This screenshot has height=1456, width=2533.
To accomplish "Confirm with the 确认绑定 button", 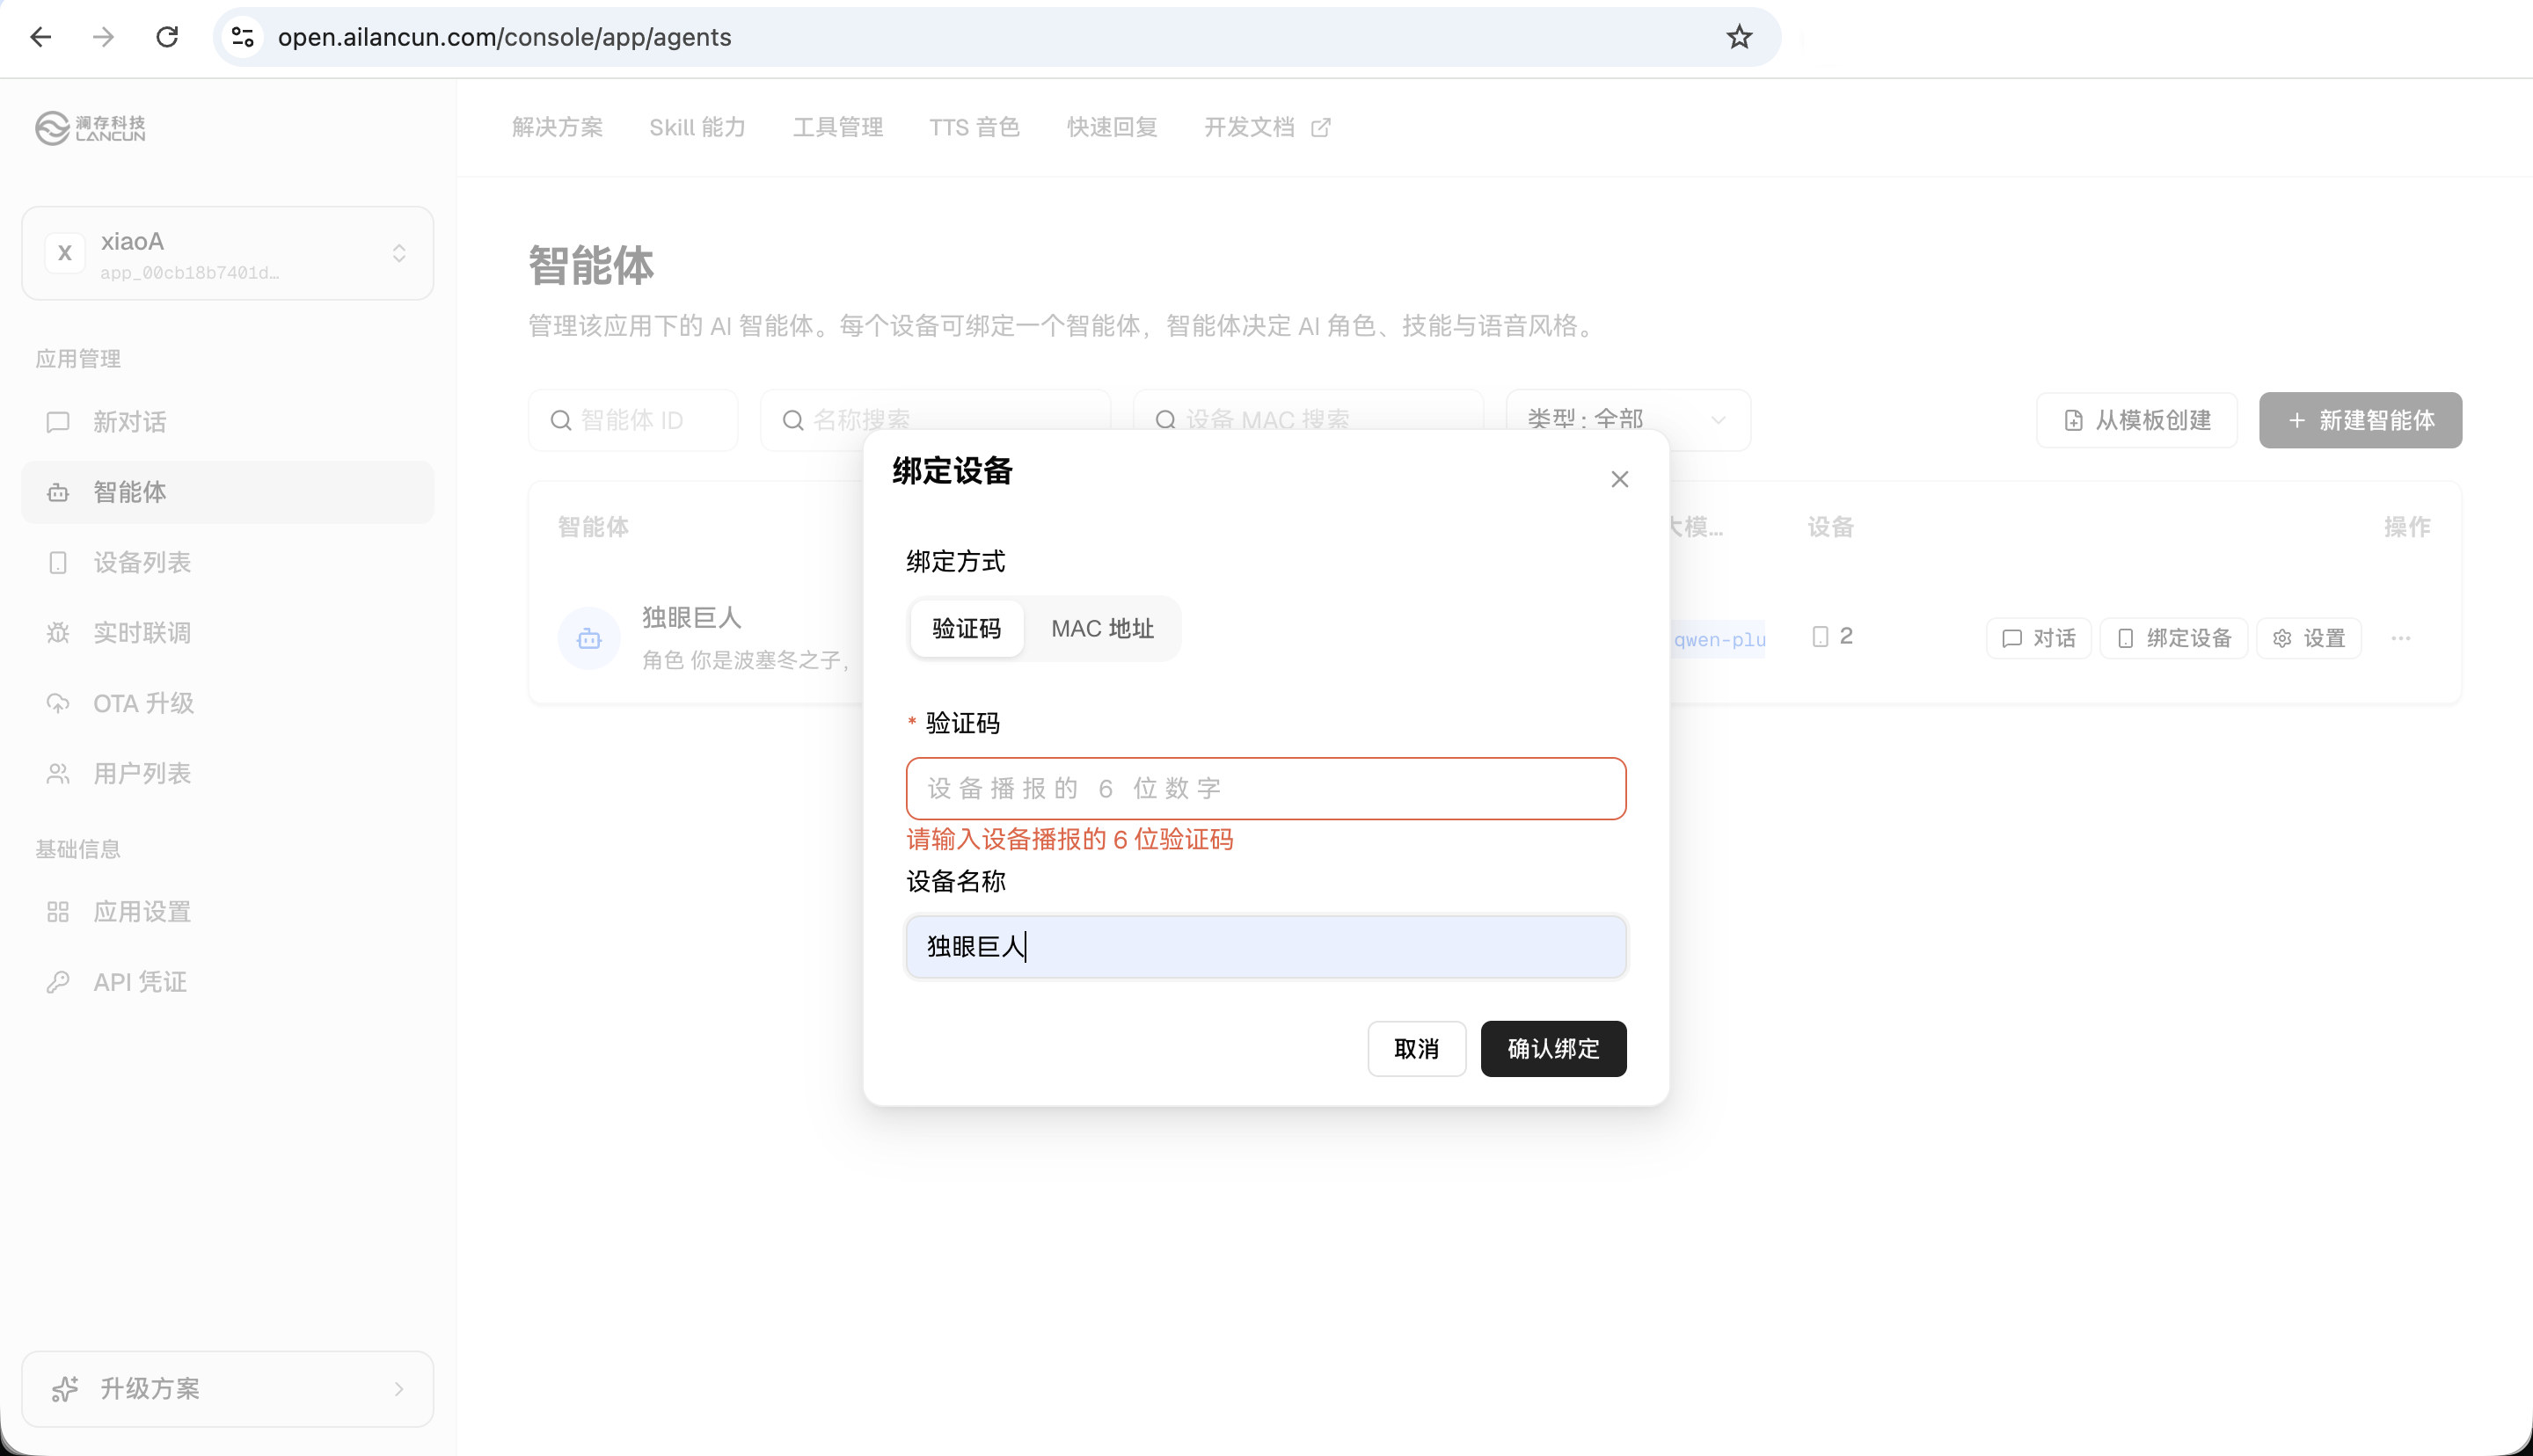I will point(1553,1048).
